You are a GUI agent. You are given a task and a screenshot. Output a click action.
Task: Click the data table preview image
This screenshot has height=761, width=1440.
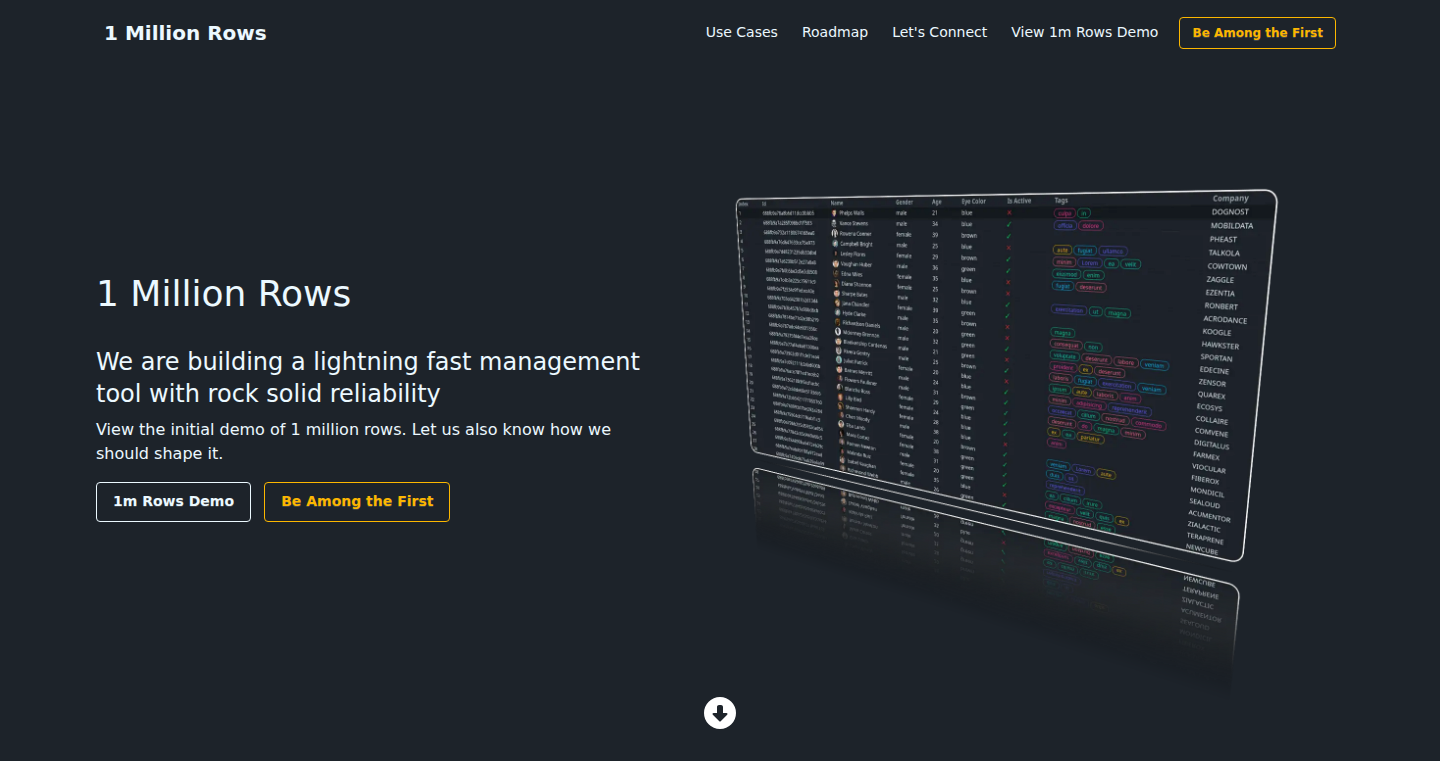pos(1005,375)
